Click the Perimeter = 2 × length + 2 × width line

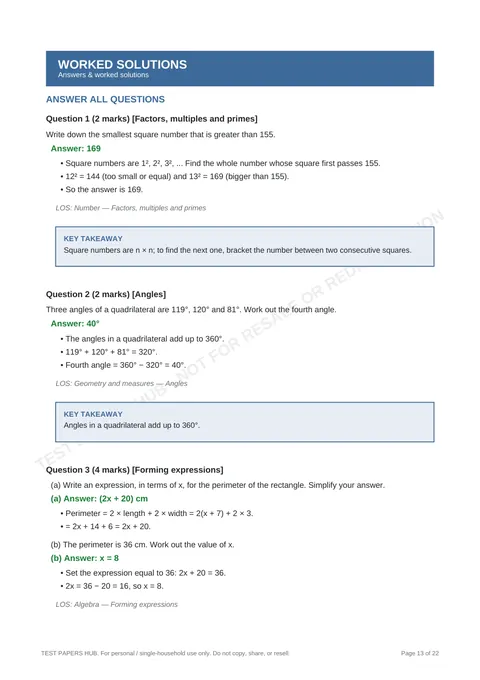pyautogui.click(x=157, y=513)
